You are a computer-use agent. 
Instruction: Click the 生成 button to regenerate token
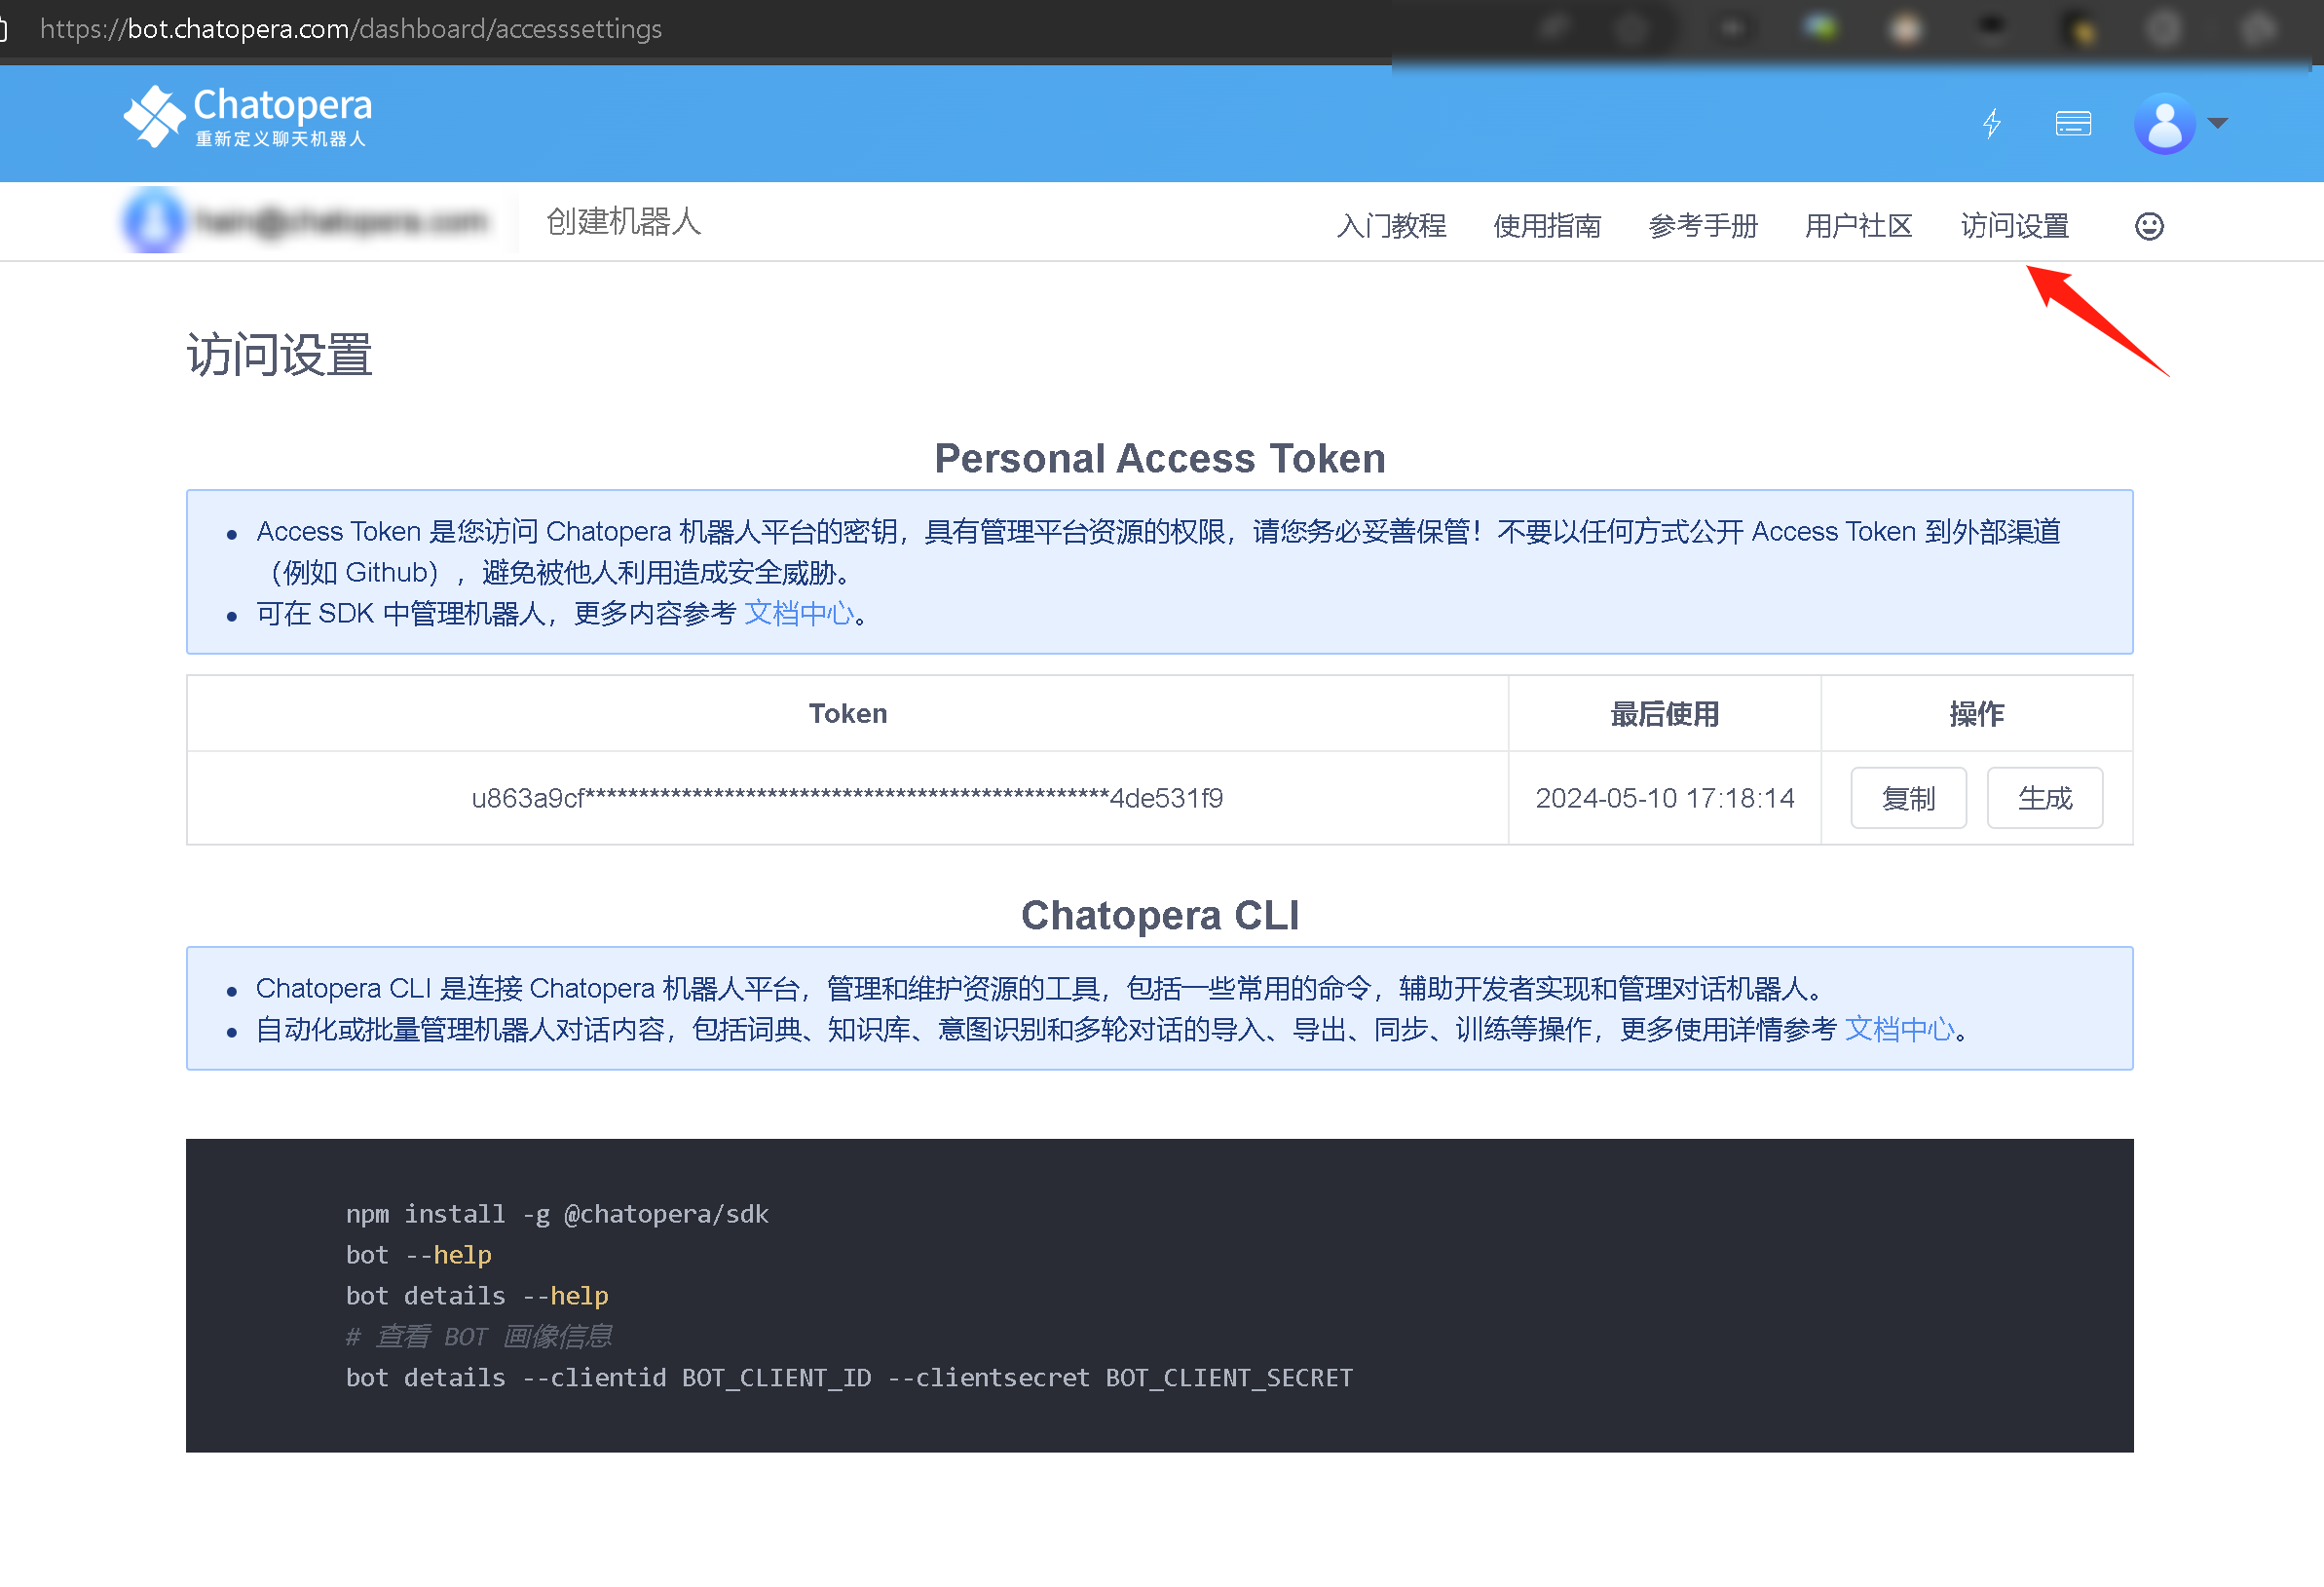[2045, 798]
